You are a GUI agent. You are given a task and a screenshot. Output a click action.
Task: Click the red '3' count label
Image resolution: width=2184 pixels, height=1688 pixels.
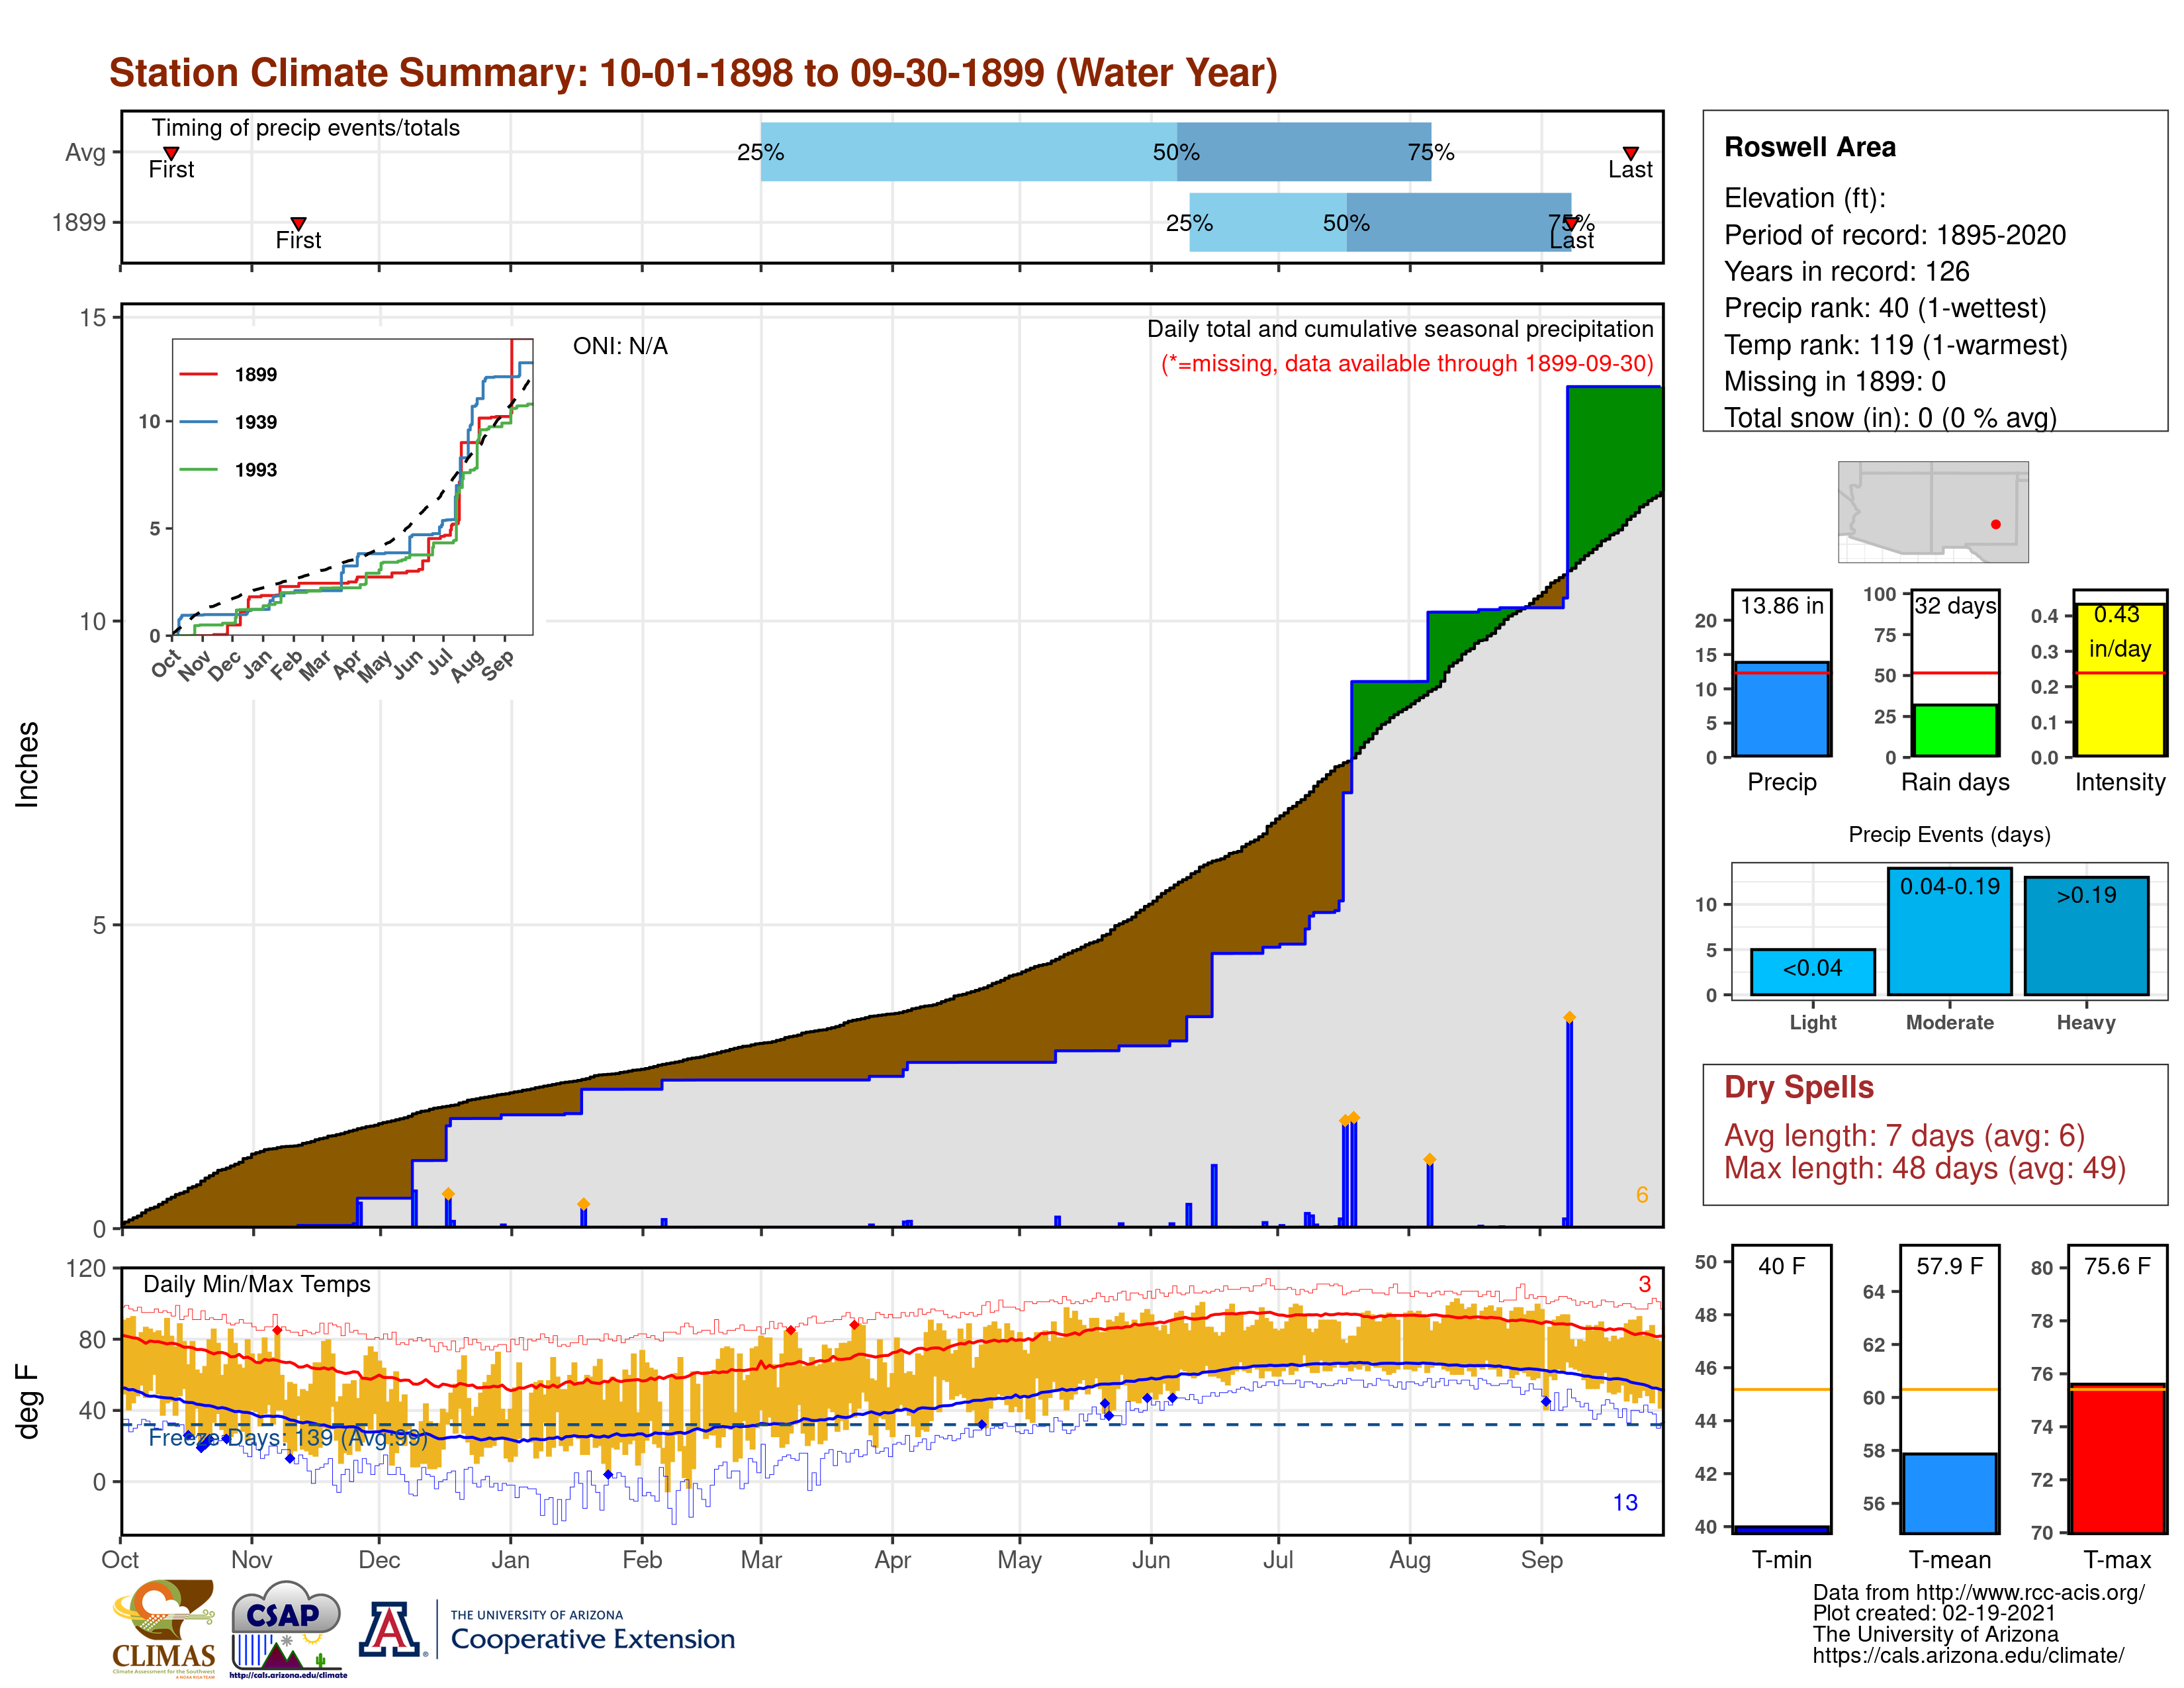pyautogui.click(x=1644, y=1284)
